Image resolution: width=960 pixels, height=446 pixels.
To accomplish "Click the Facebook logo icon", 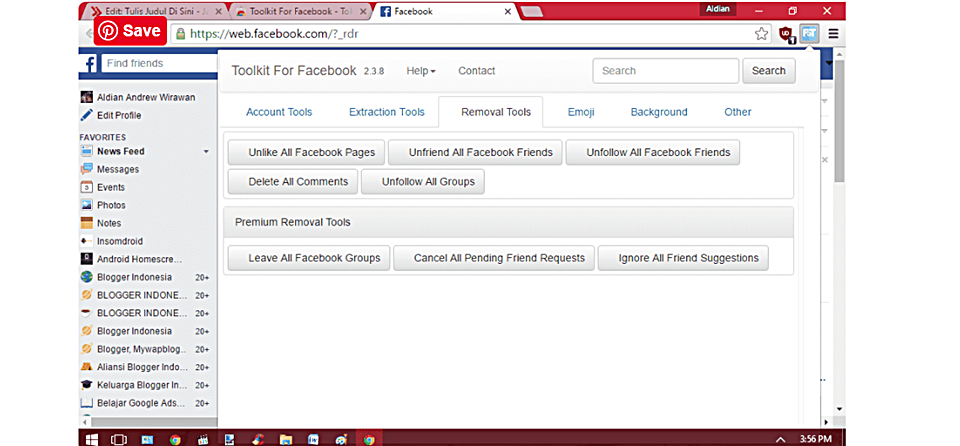I will pos(90,64).
